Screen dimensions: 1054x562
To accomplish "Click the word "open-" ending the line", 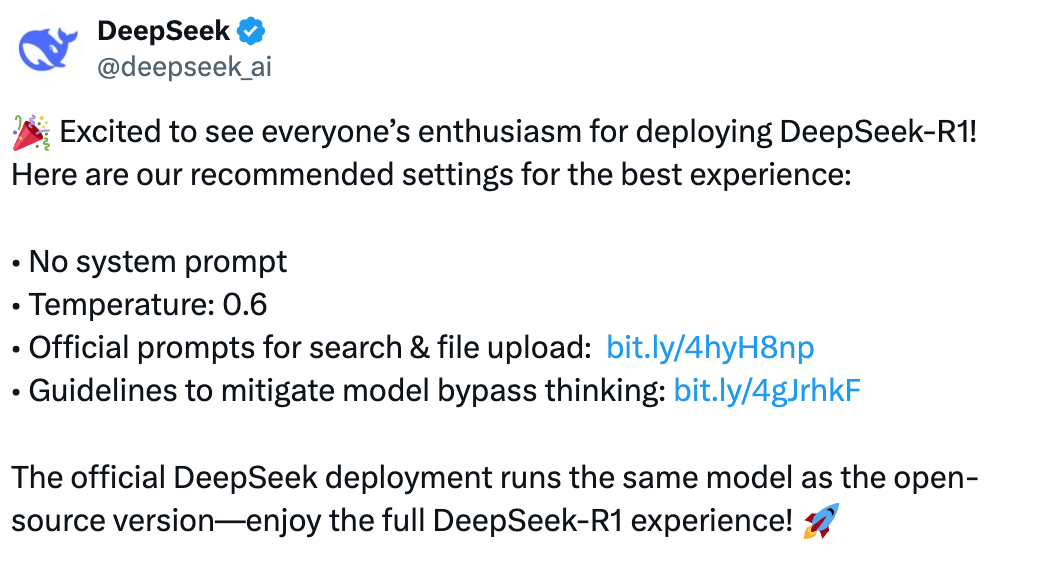I will (x=936, y=479).
